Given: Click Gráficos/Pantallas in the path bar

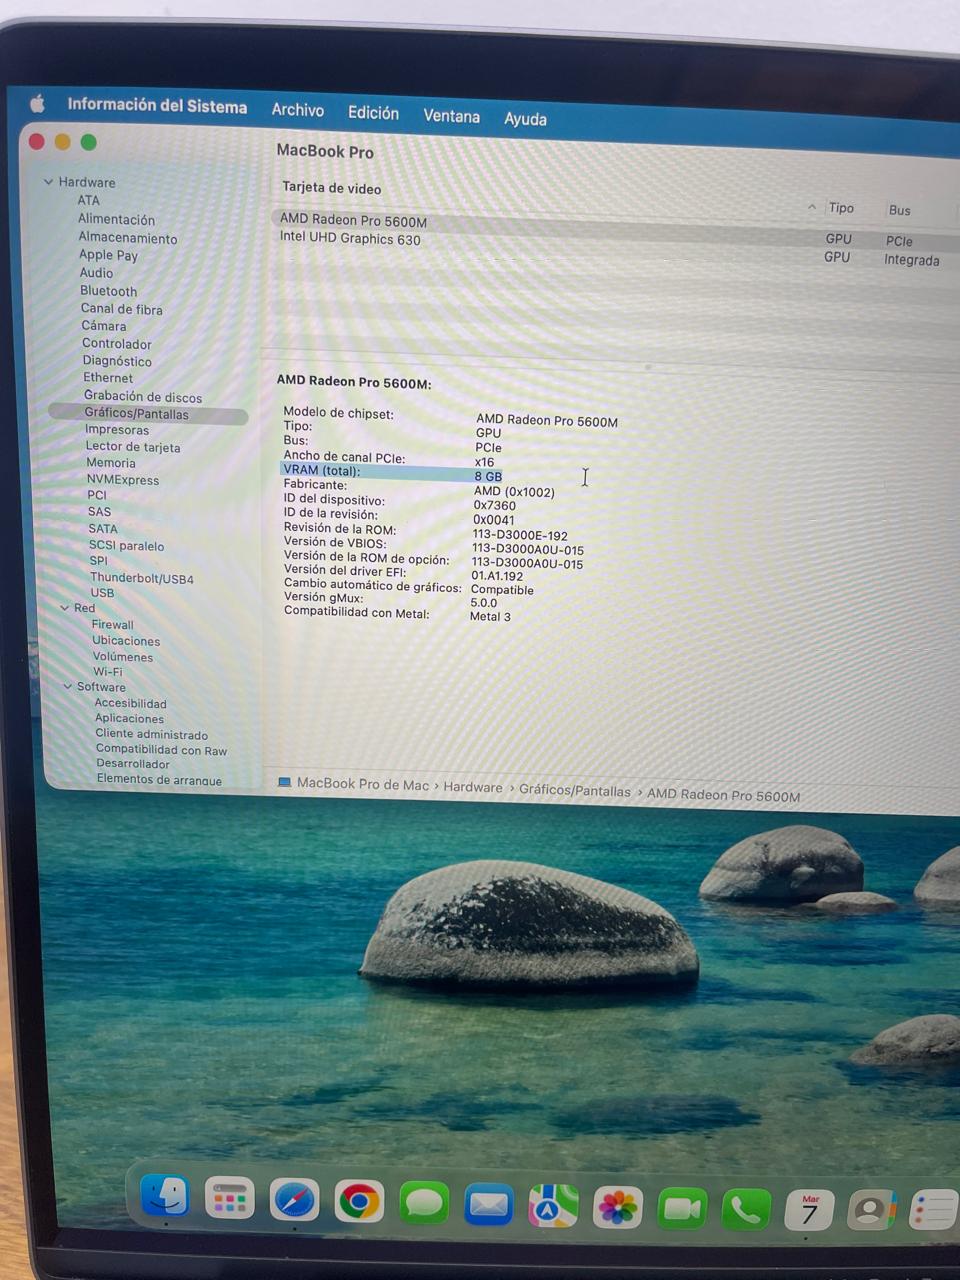Looking at the screenshot, I should (575, 790).
